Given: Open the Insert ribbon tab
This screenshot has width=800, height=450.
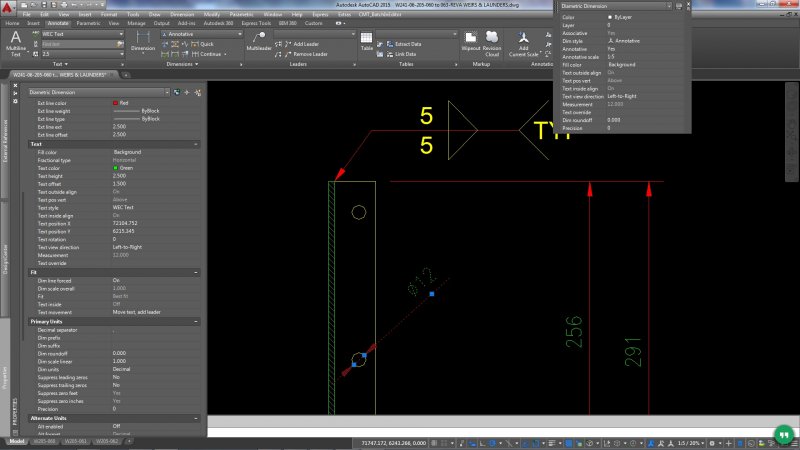Looking at the screenshot, I should [x=33, y=23].
